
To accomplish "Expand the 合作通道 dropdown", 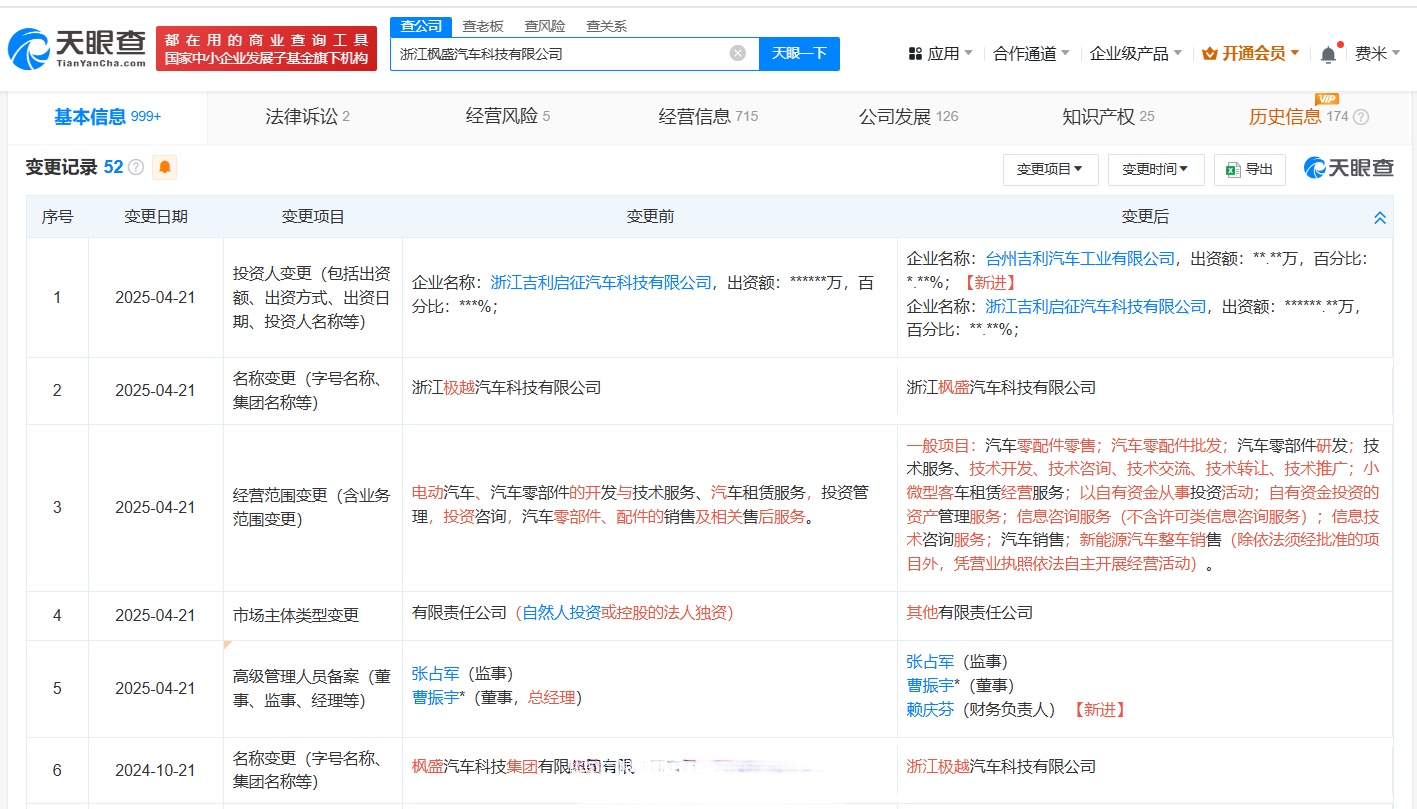I will (x=1031, y=53).
